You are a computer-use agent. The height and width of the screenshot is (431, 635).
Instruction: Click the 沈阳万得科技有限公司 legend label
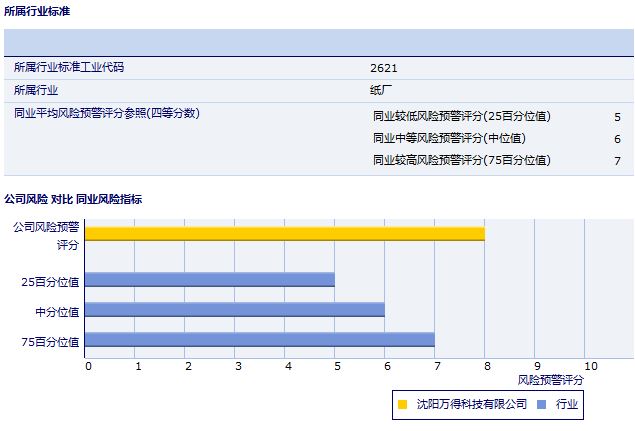pyautogui.click(x=472, y=404)
